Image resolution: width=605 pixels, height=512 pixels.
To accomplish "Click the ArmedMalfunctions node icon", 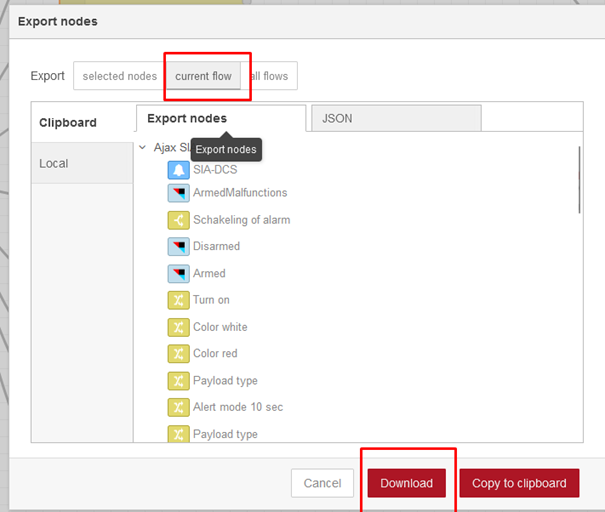I will click(x=177, y=193).
